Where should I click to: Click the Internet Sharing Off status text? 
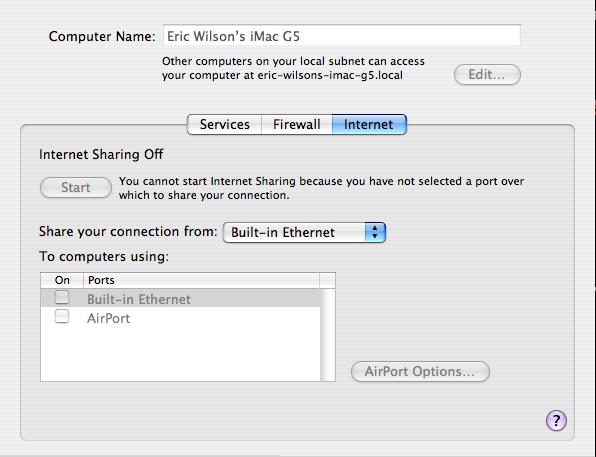coord(101,154)
